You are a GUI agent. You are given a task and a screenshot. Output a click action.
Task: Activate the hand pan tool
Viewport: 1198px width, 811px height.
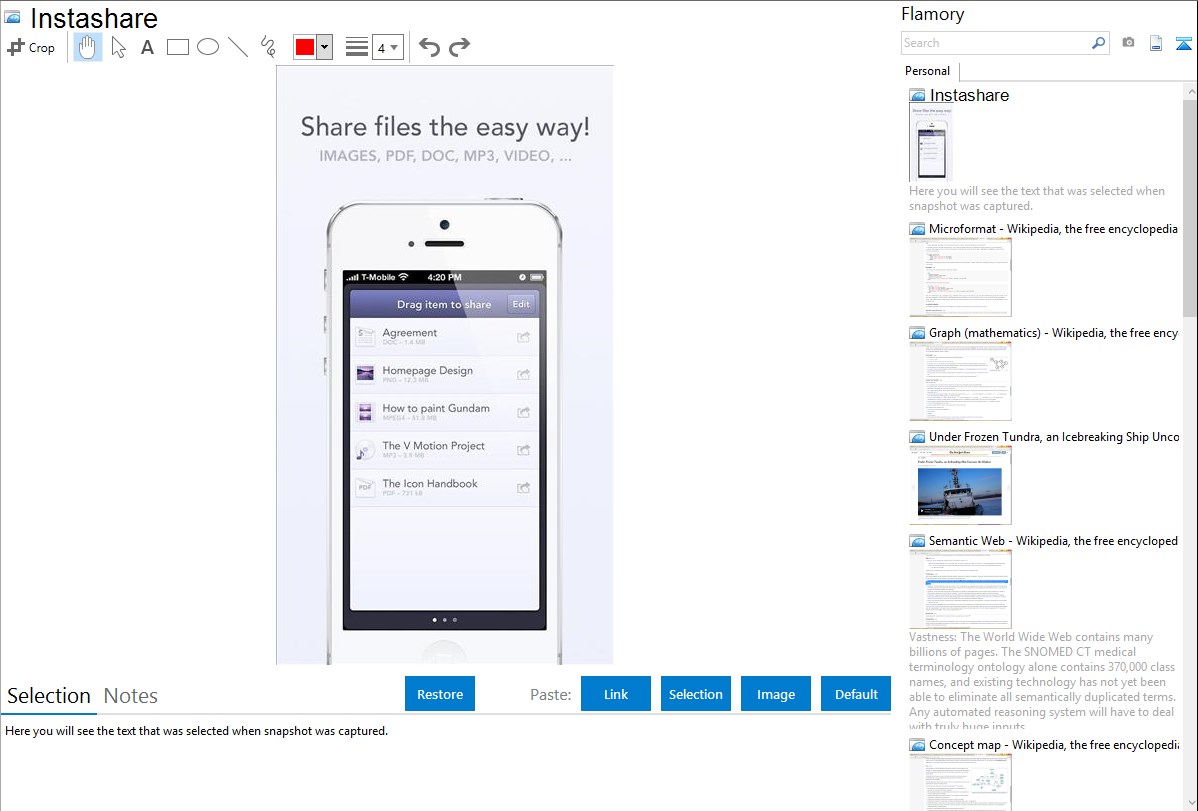click(x=88, y=47)
